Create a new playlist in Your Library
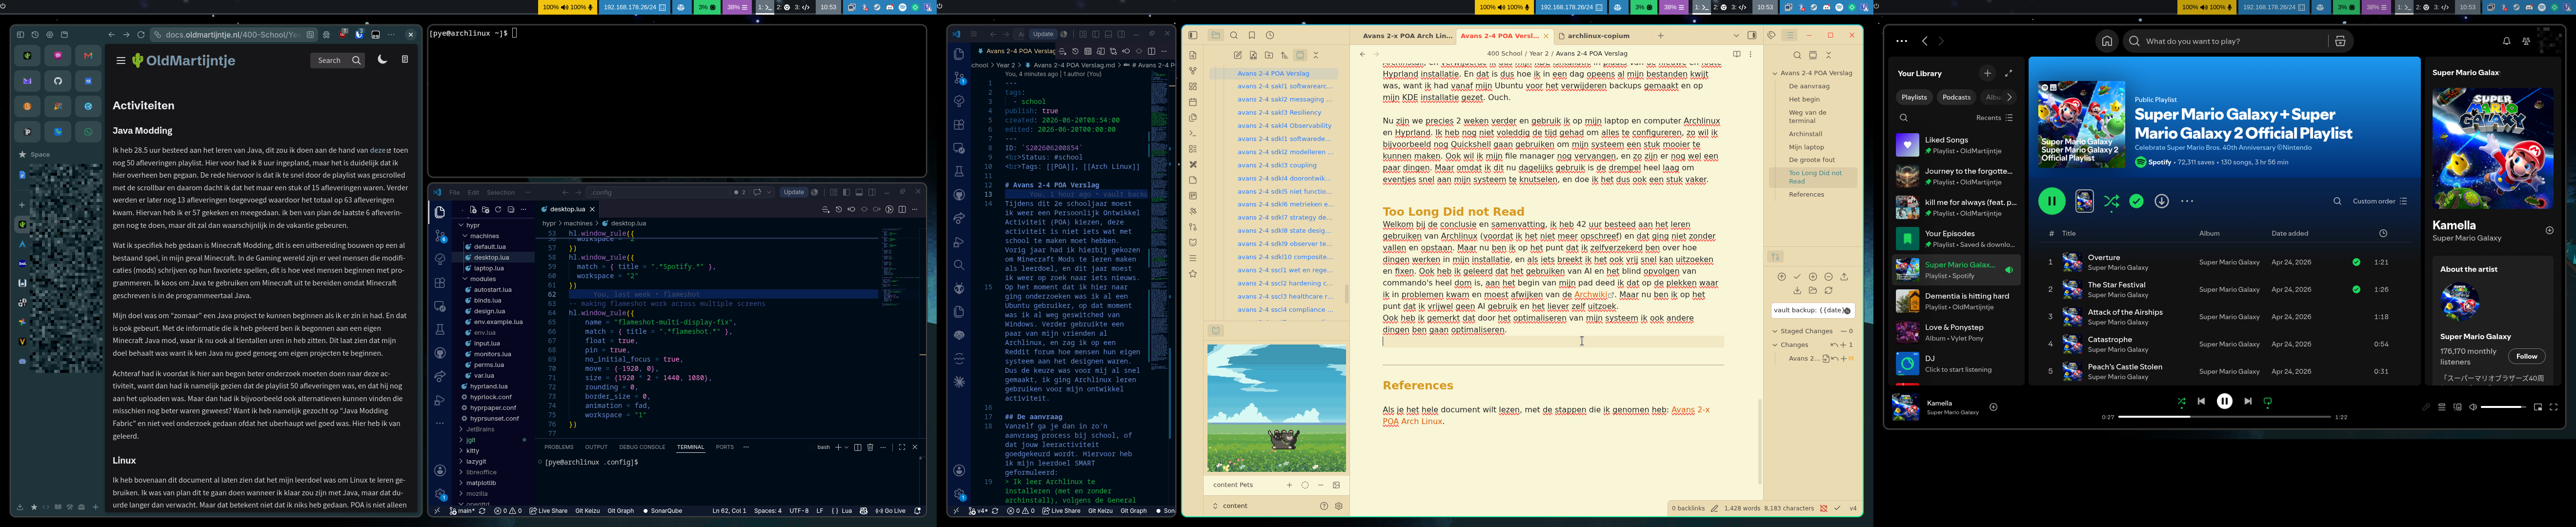2576x527 pixels. pyautogui.click(x=1987, y=73)
